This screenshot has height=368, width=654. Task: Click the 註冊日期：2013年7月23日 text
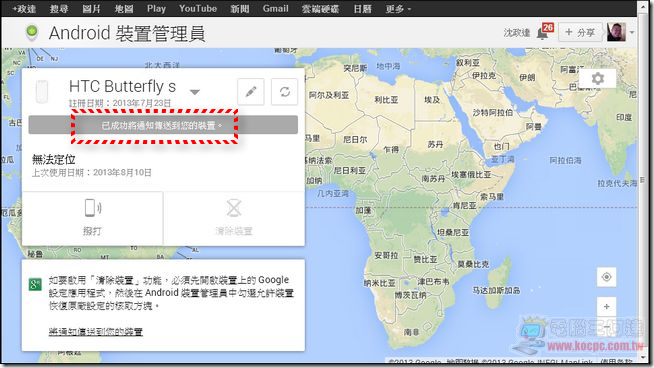coord(120,103)
